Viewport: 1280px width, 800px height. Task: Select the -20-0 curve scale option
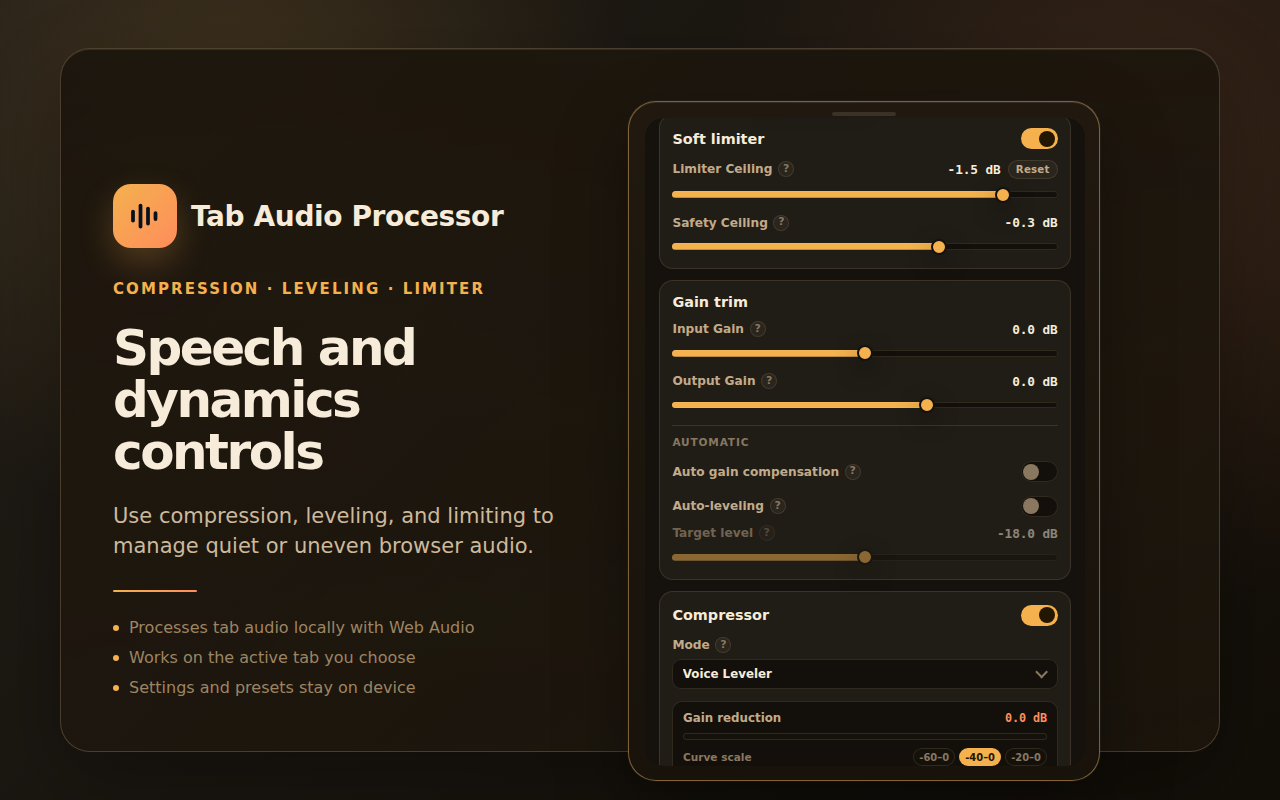click(1026, 757)
